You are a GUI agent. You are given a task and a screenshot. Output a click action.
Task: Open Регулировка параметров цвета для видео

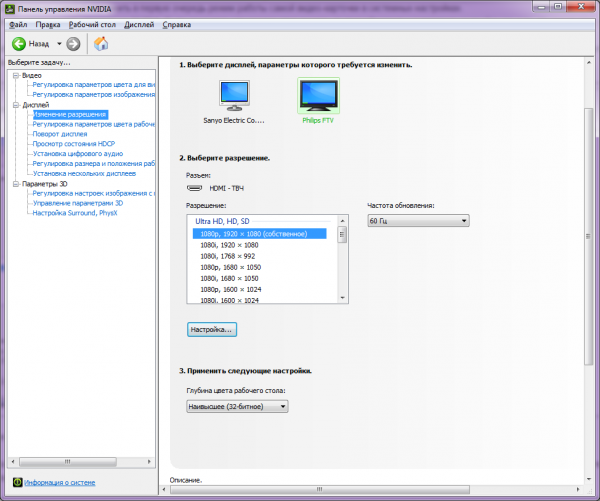tap(94, 85)
